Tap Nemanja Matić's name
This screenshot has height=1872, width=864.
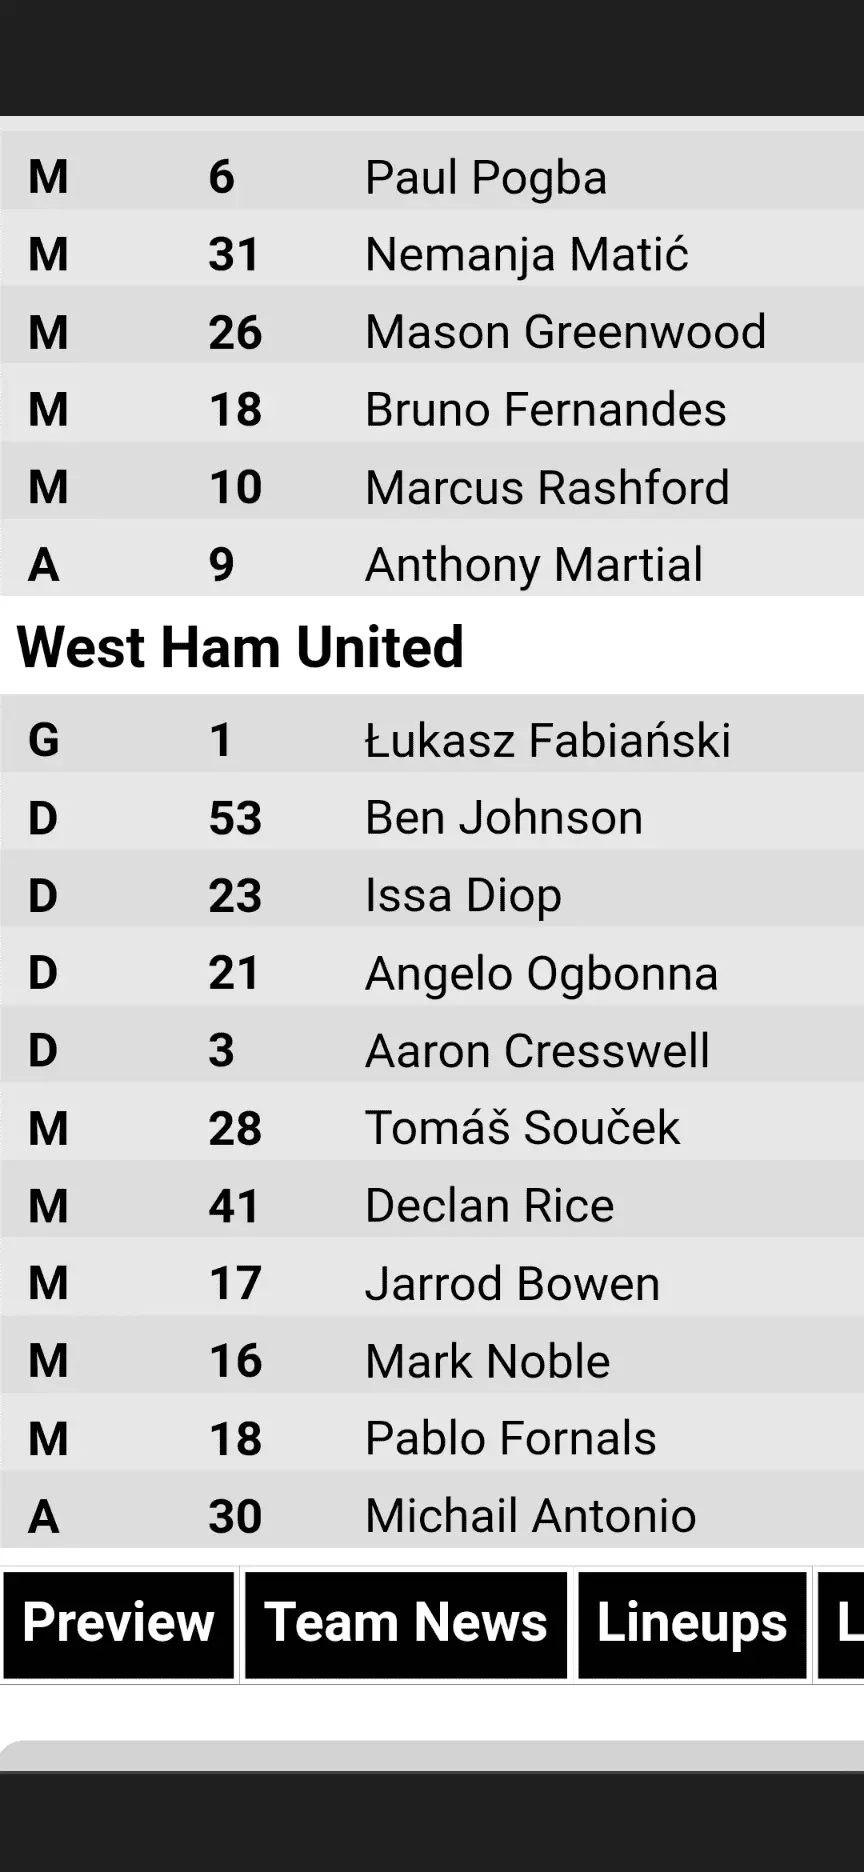pos(527,255)
